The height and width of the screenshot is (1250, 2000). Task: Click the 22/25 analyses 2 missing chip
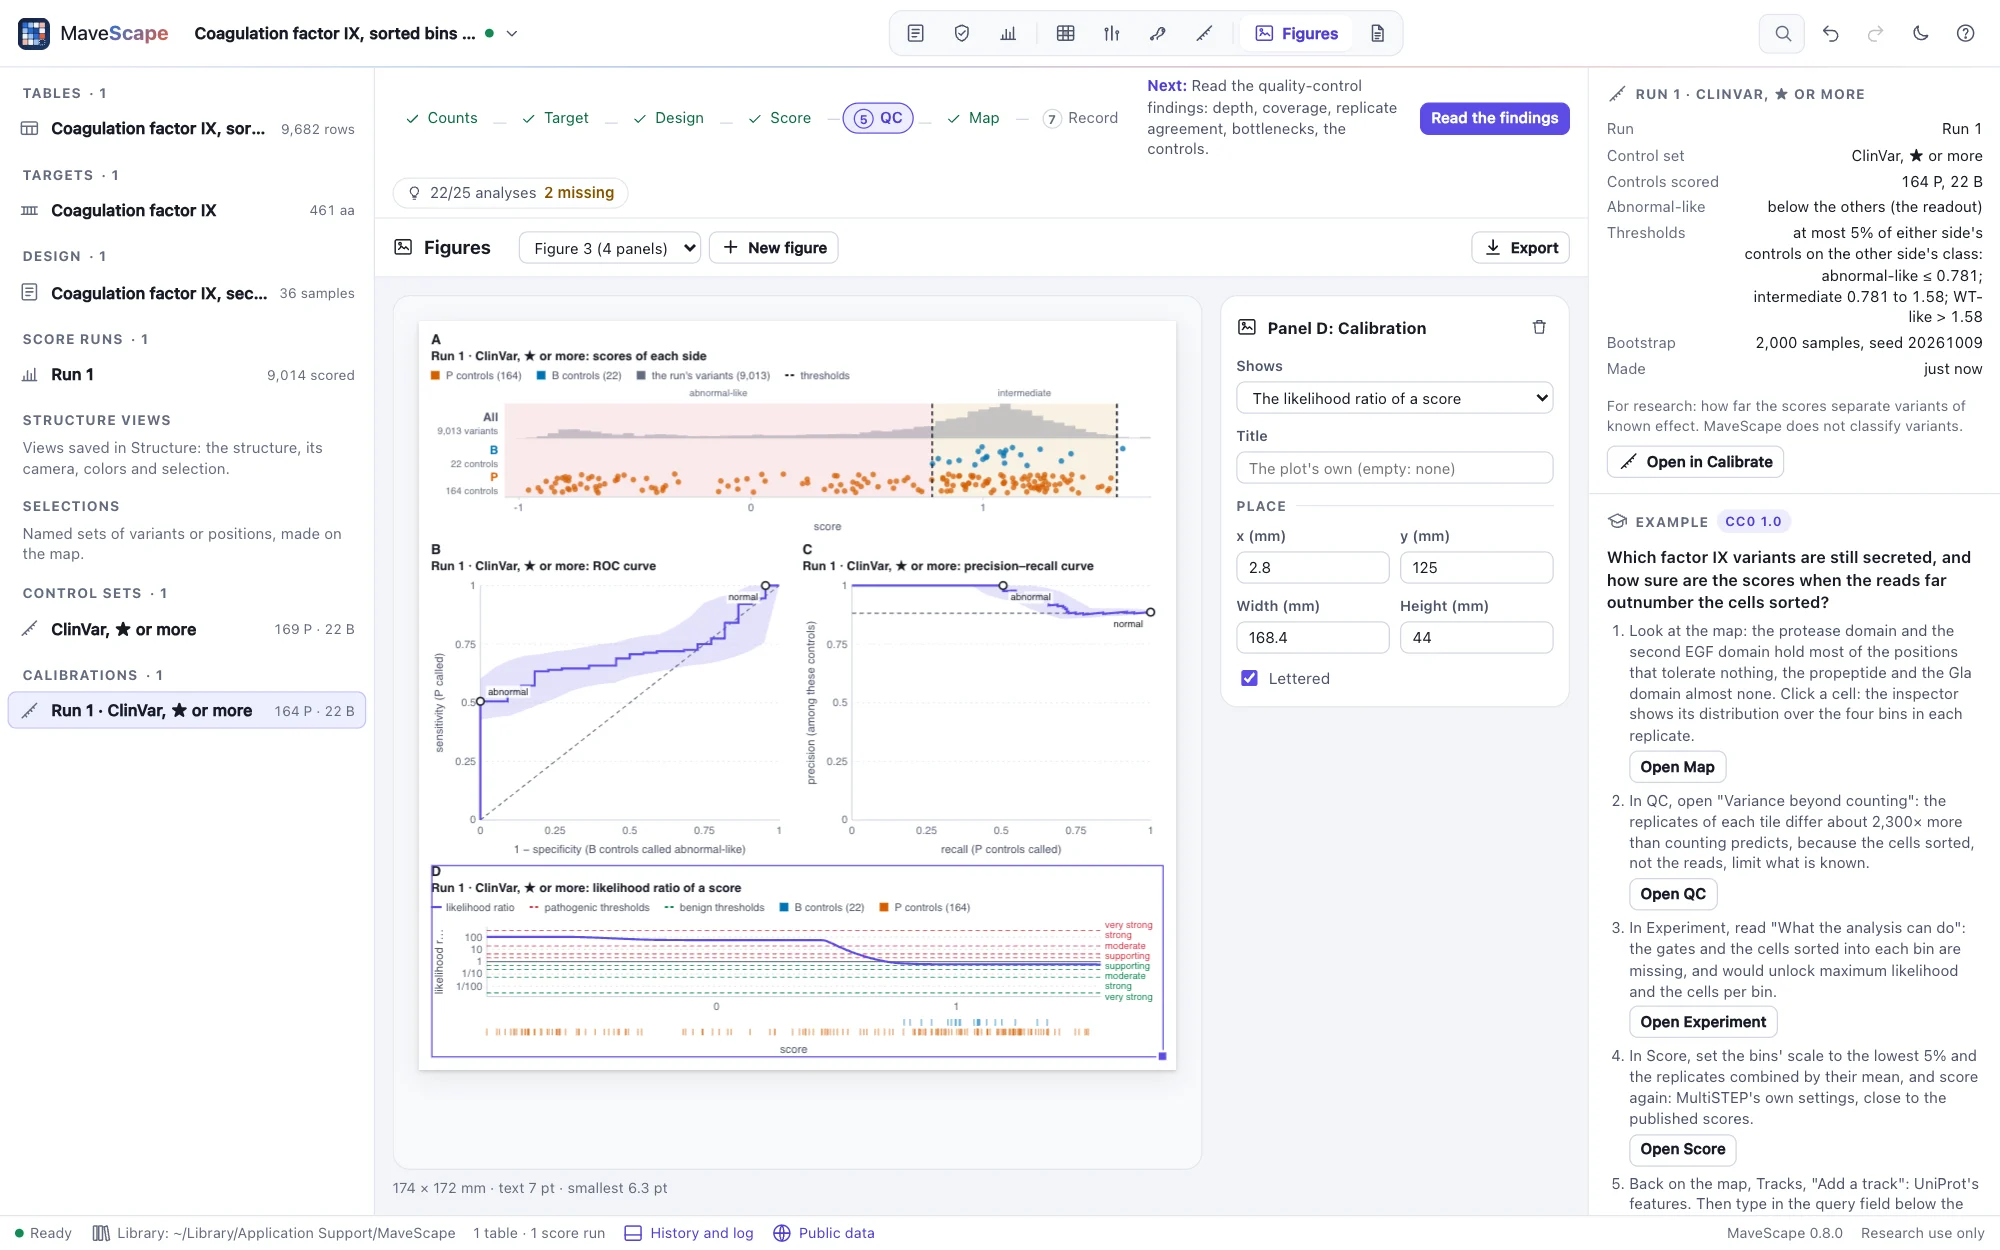tap(510, 193)
